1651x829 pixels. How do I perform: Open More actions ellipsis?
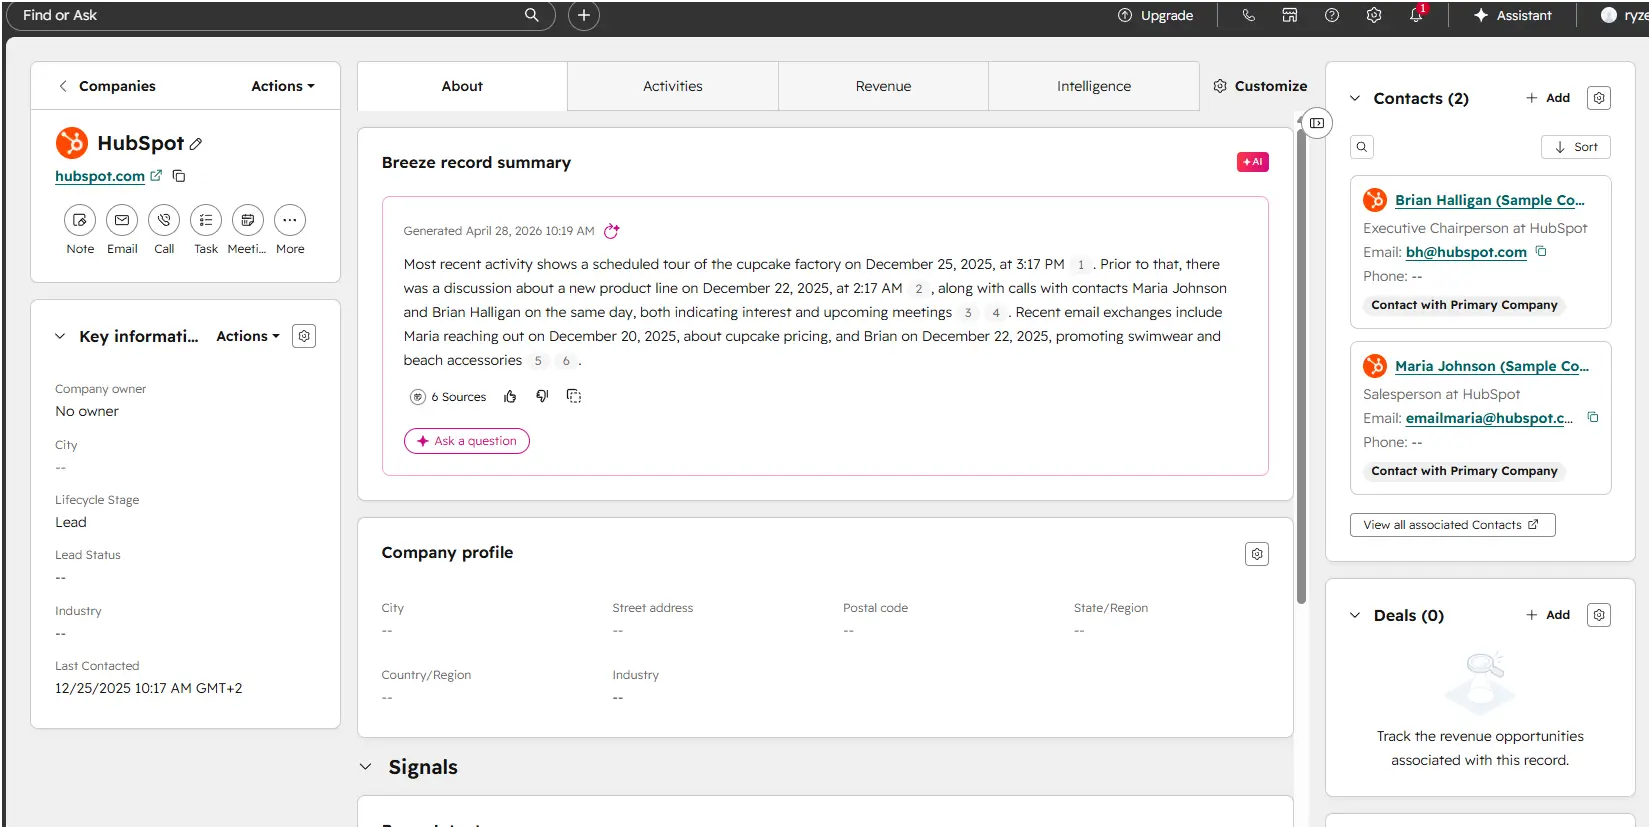point(290,220)
